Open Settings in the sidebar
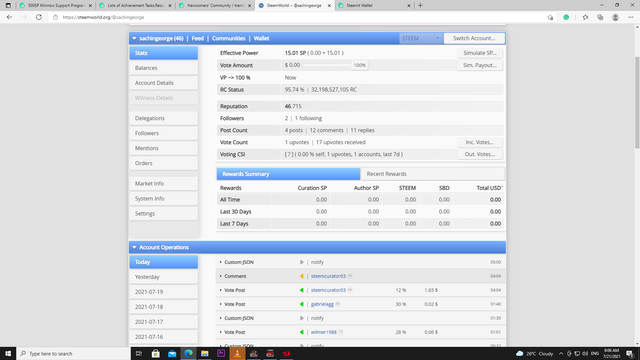This screenshot has width=640, height=360. tap(164, 213)
